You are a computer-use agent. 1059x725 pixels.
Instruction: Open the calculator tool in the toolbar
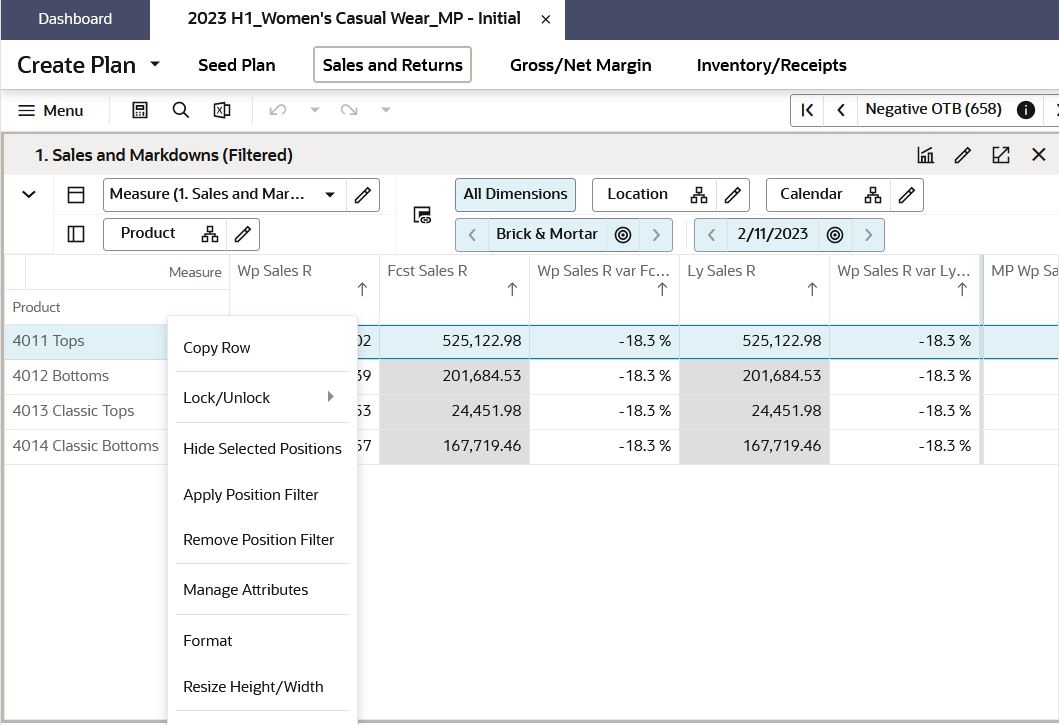coord(139,110)
